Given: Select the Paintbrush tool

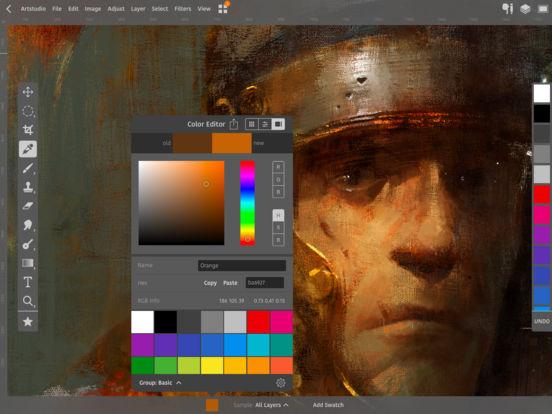Looking at the screenshot, I should tap(28, 168).
